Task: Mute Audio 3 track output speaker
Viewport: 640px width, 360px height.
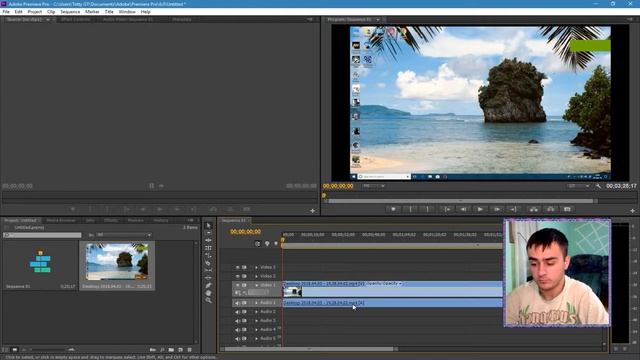Action: point(238,321)
